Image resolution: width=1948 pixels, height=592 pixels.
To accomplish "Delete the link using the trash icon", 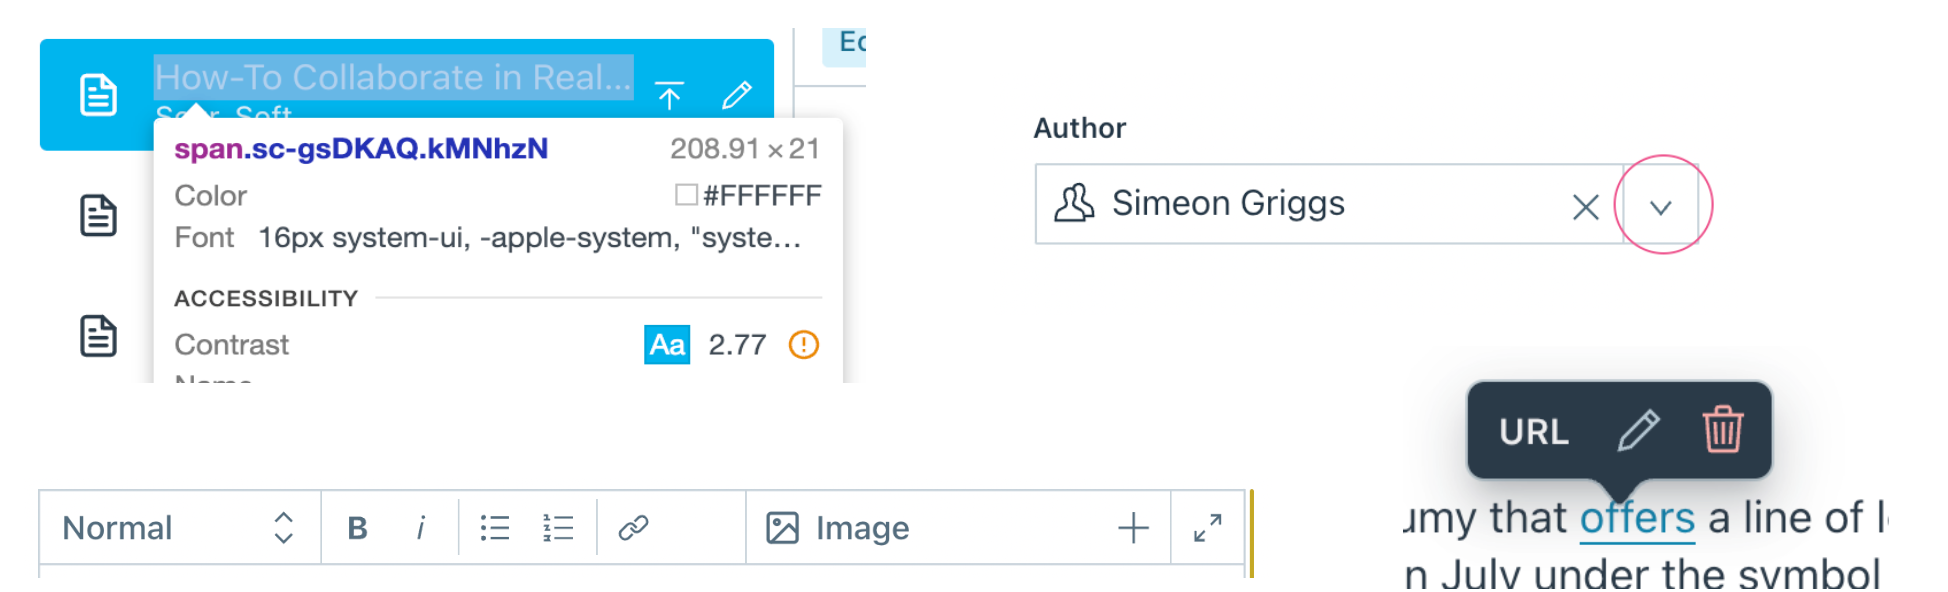I will coord(1723,432).
